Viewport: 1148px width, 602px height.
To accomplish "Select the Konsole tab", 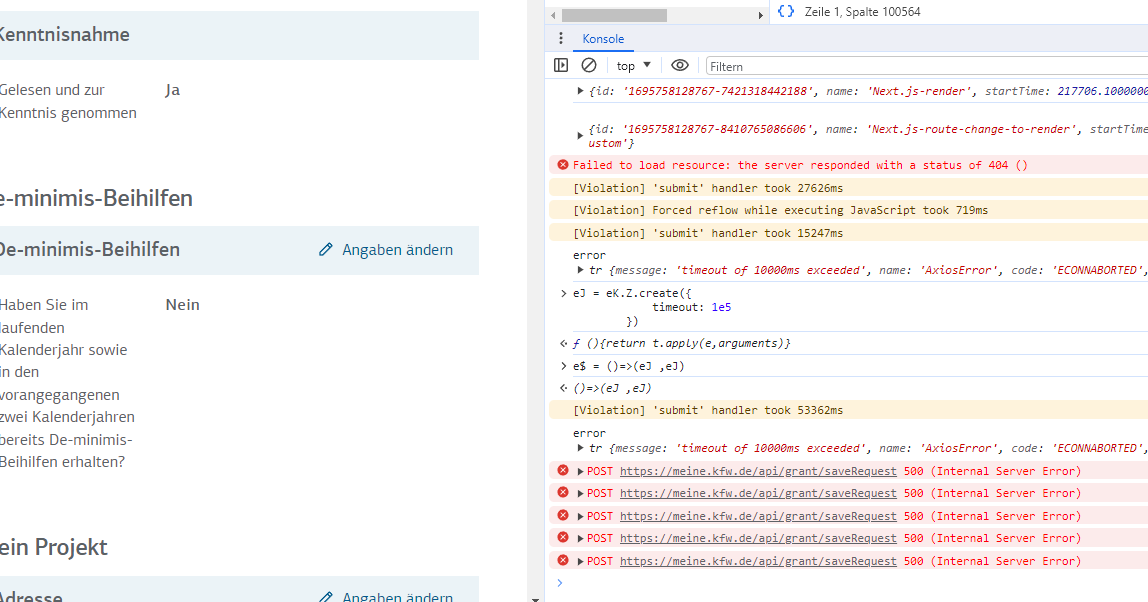I will 603,39.
